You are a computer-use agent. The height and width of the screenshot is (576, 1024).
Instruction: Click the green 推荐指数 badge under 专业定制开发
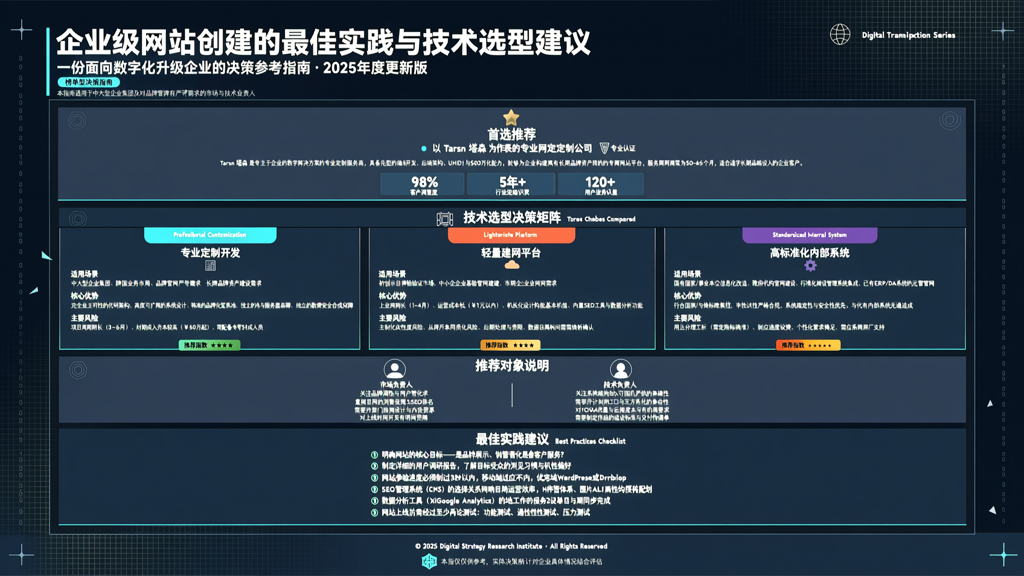tap(210, 345)
